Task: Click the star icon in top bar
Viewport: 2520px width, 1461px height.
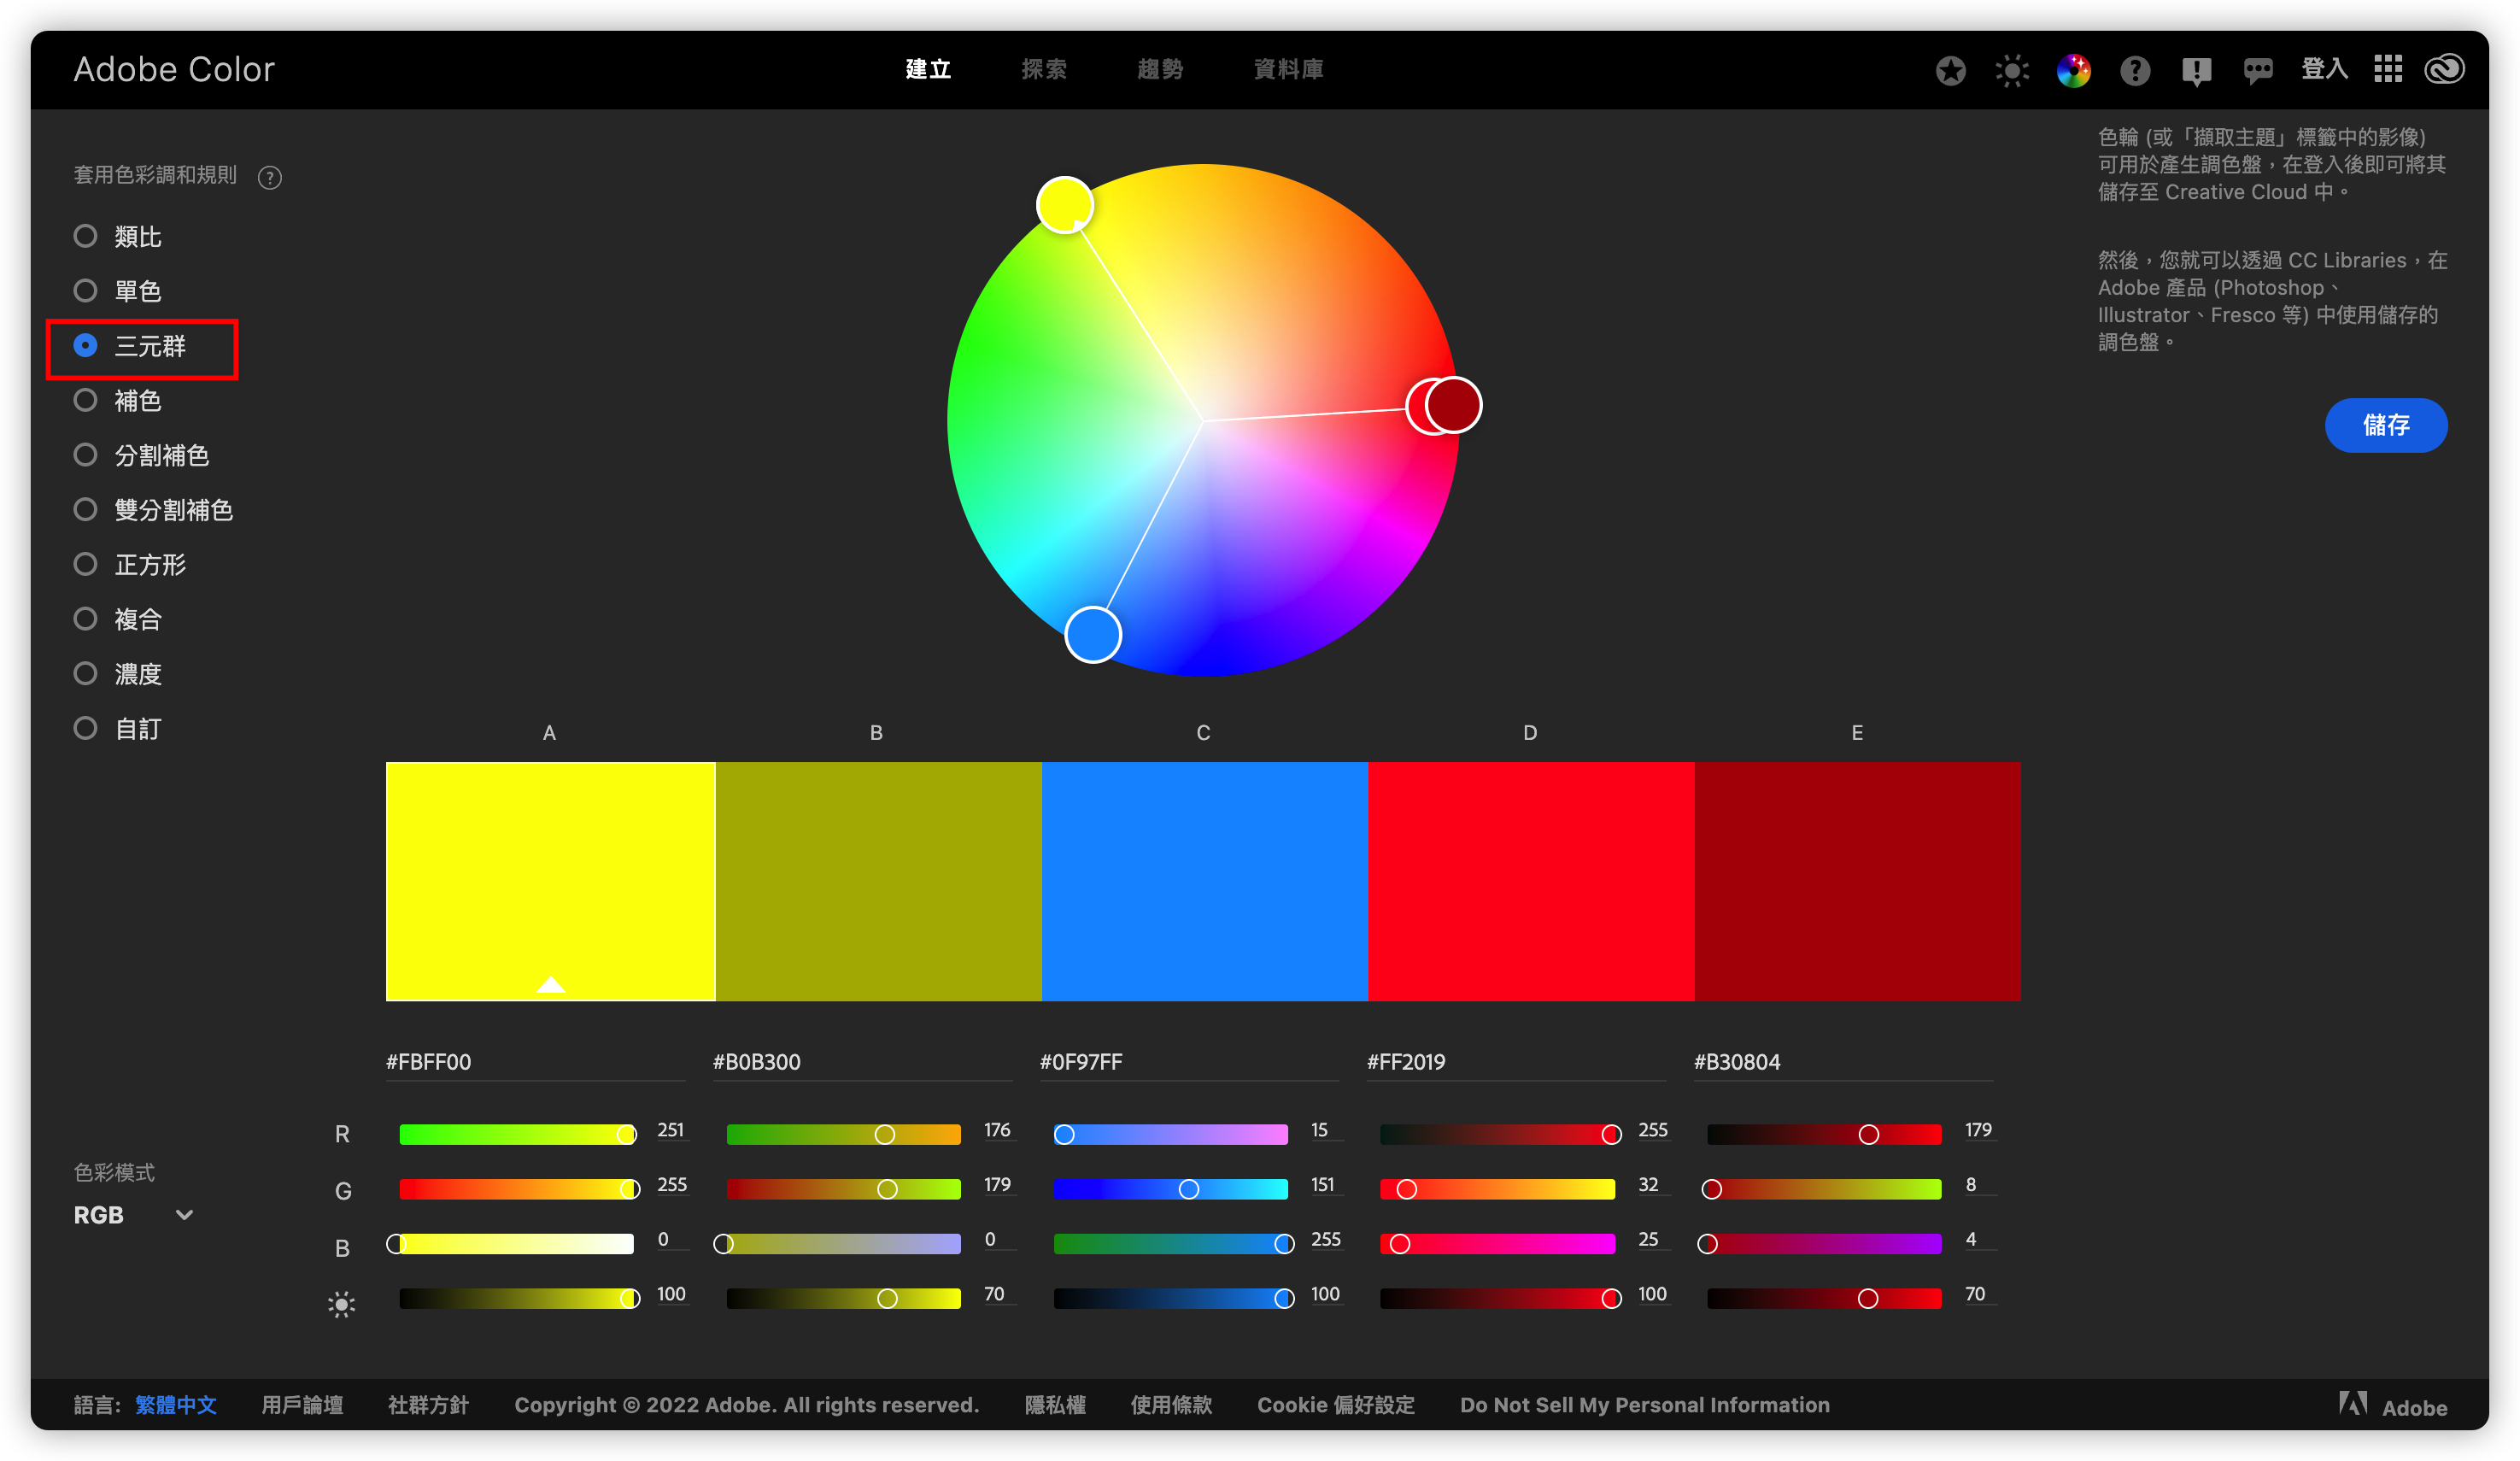Action: coord(1950,70)
